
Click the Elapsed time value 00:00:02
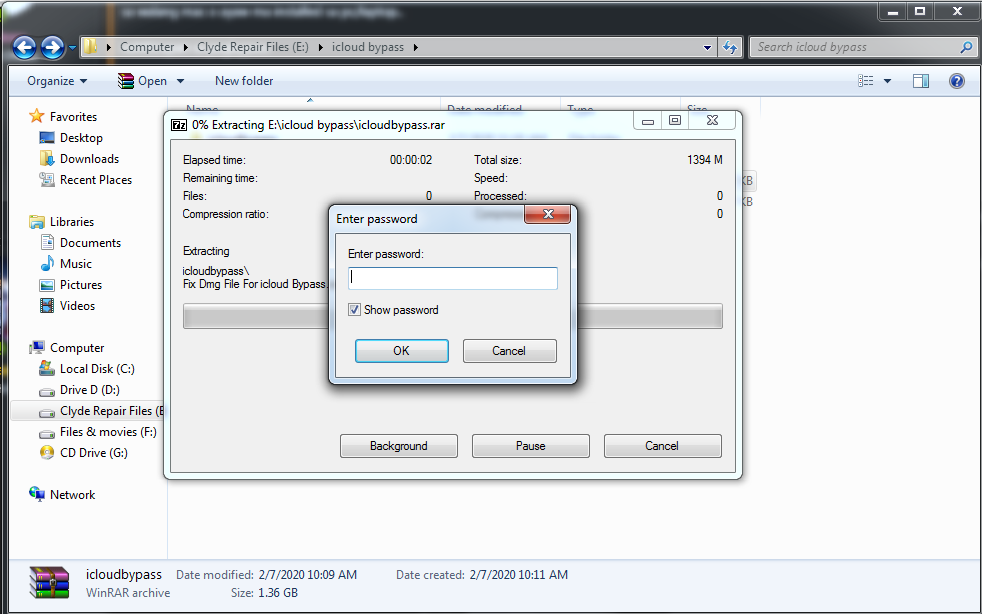click(x=411, y=160)
